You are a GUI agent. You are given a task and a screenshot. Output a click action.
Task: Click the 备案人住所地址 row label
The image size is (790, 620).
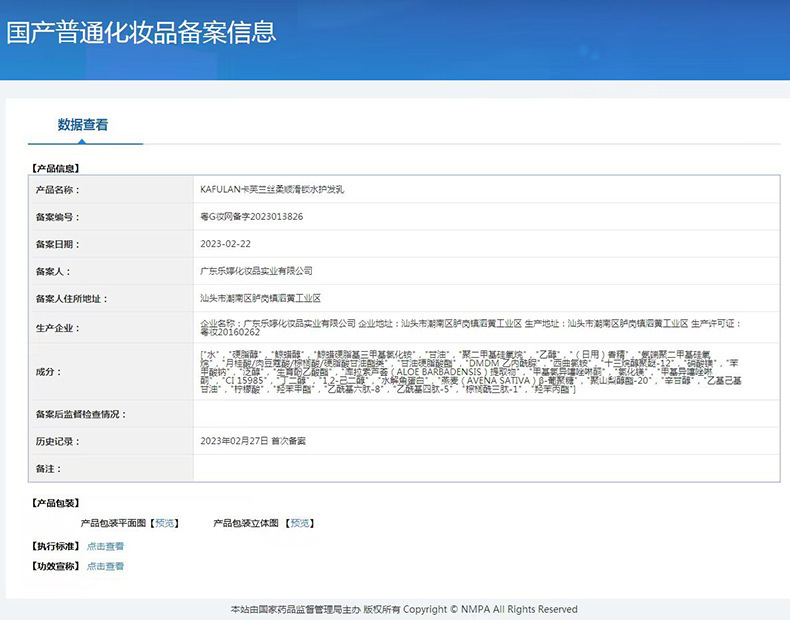click(72, 299)
